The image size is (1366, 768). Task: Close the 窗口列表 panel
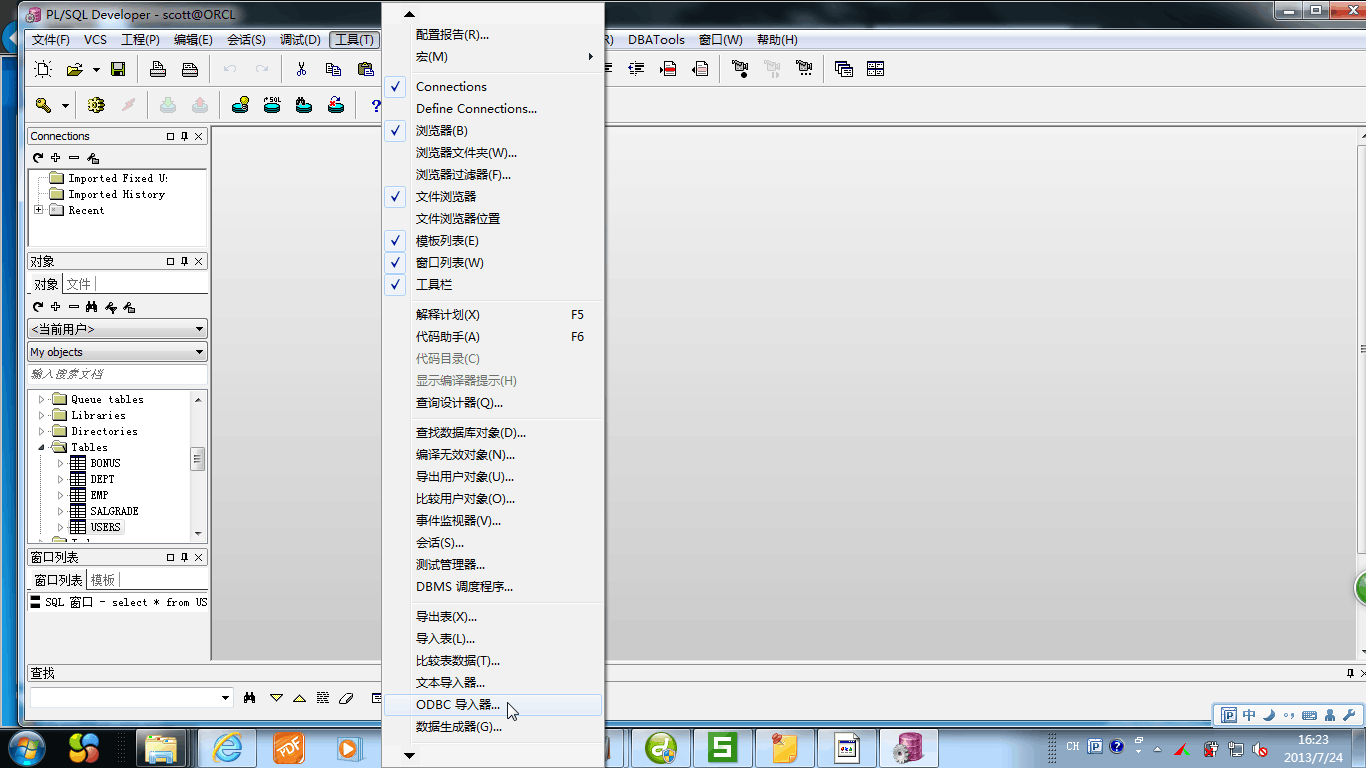coord(198,557)
